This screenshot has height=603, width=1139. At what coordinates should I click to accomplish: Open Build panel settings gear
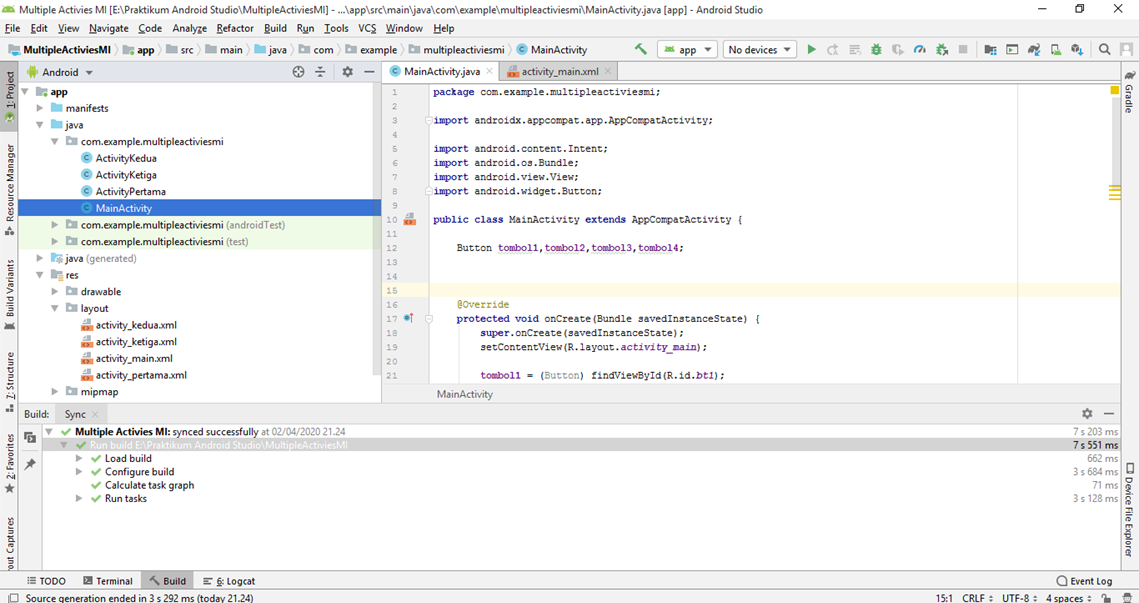pyautogui.click(x=1087, y=413)
